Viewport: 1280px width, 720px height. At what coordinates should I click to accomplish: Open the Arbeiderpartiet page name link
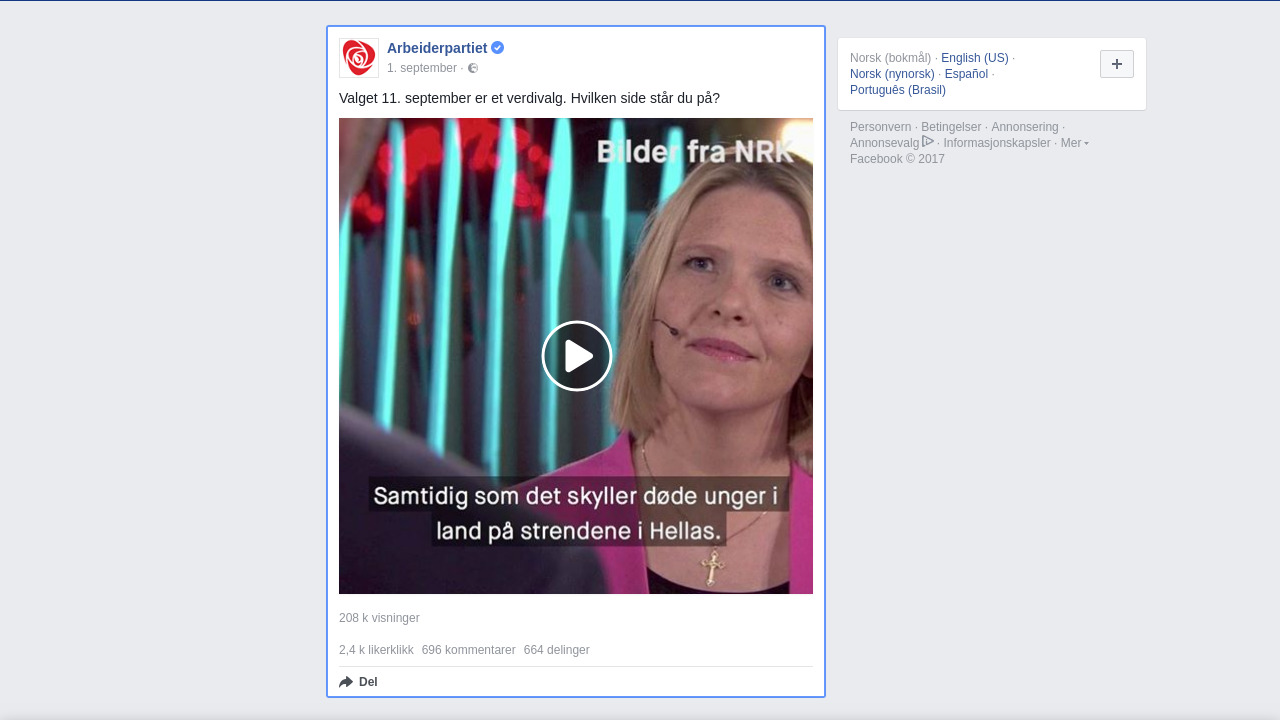437,48
